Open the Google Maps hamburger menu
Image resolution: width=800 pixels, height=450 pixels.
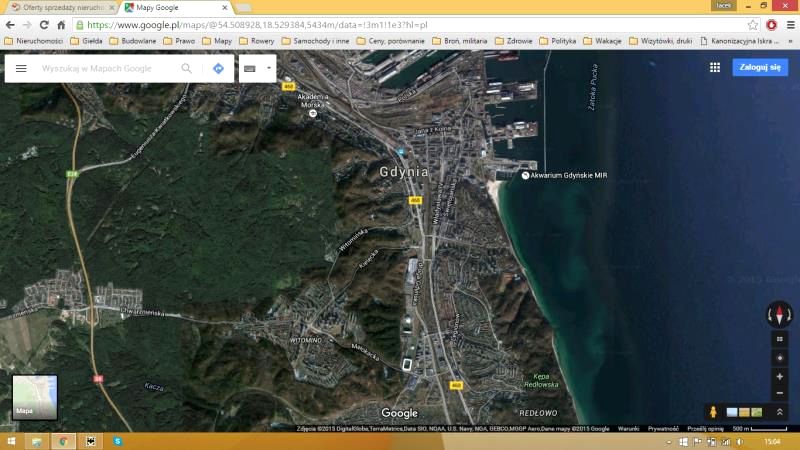21,68
